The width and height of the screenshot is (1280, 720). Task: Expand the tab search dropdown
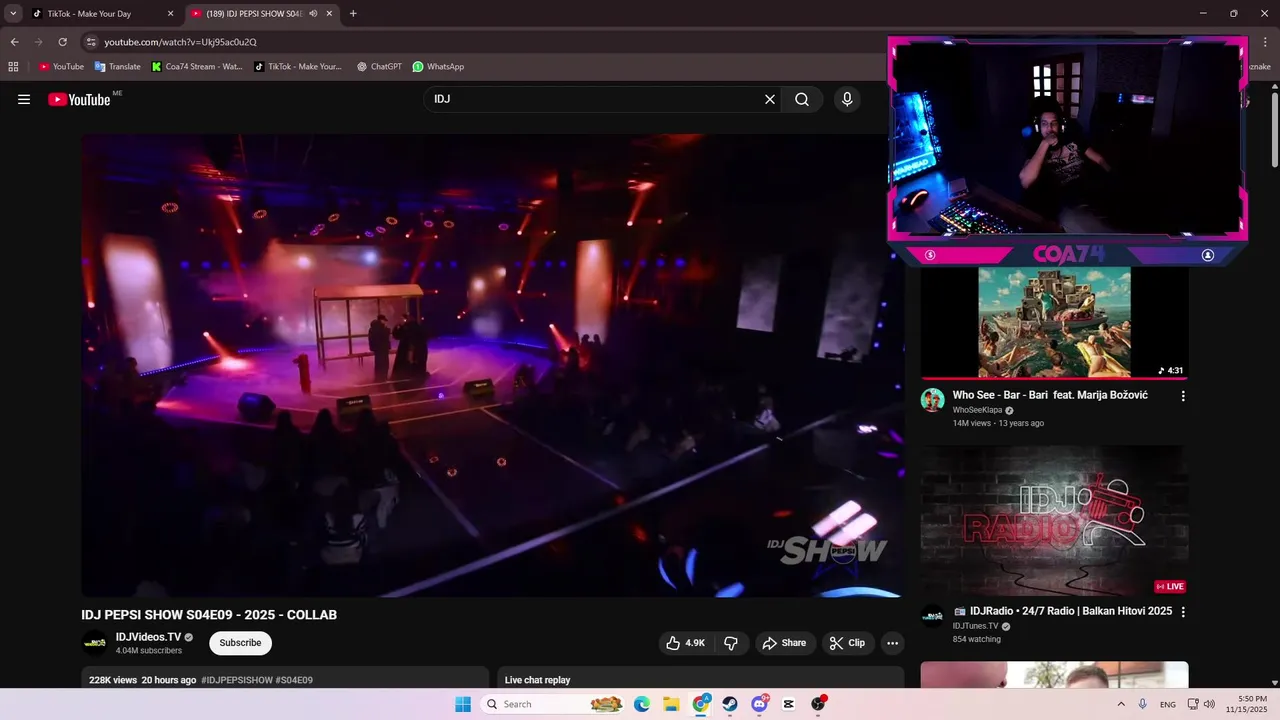click(13, 14)
